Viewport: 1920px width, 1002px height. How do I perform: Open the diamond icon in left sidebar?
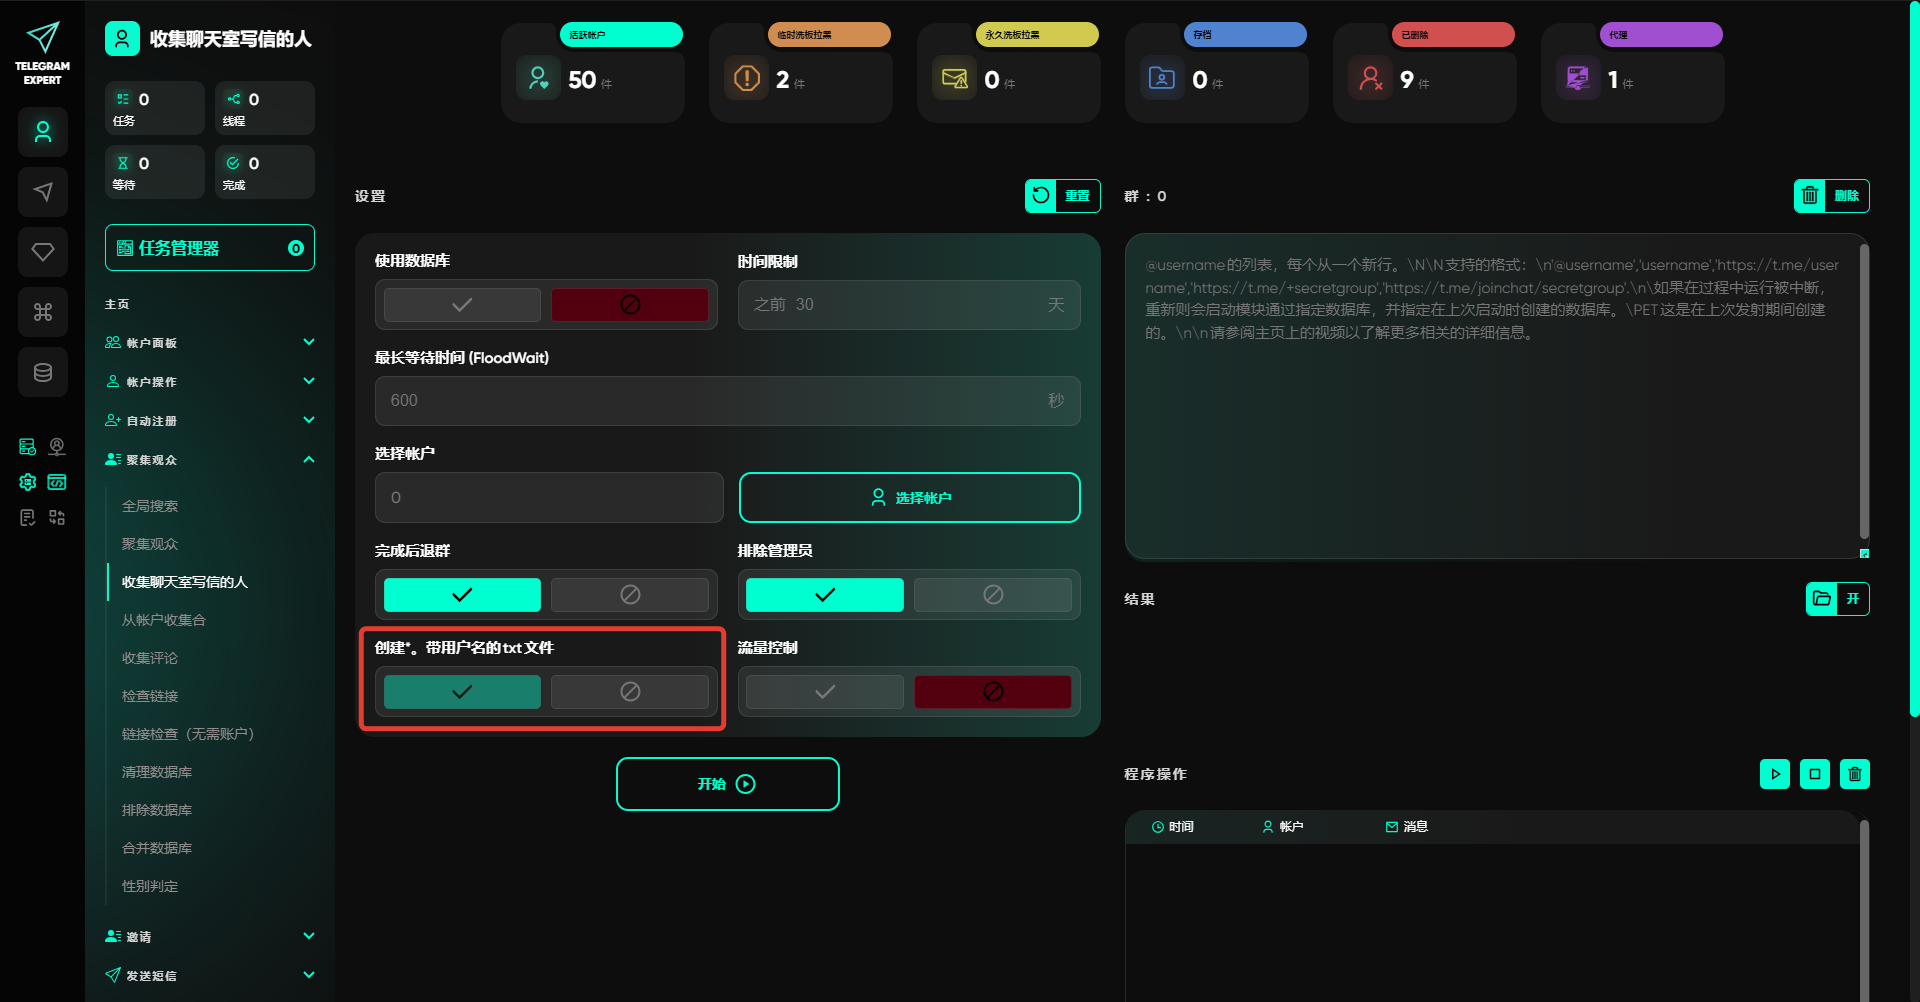[43, 252]
